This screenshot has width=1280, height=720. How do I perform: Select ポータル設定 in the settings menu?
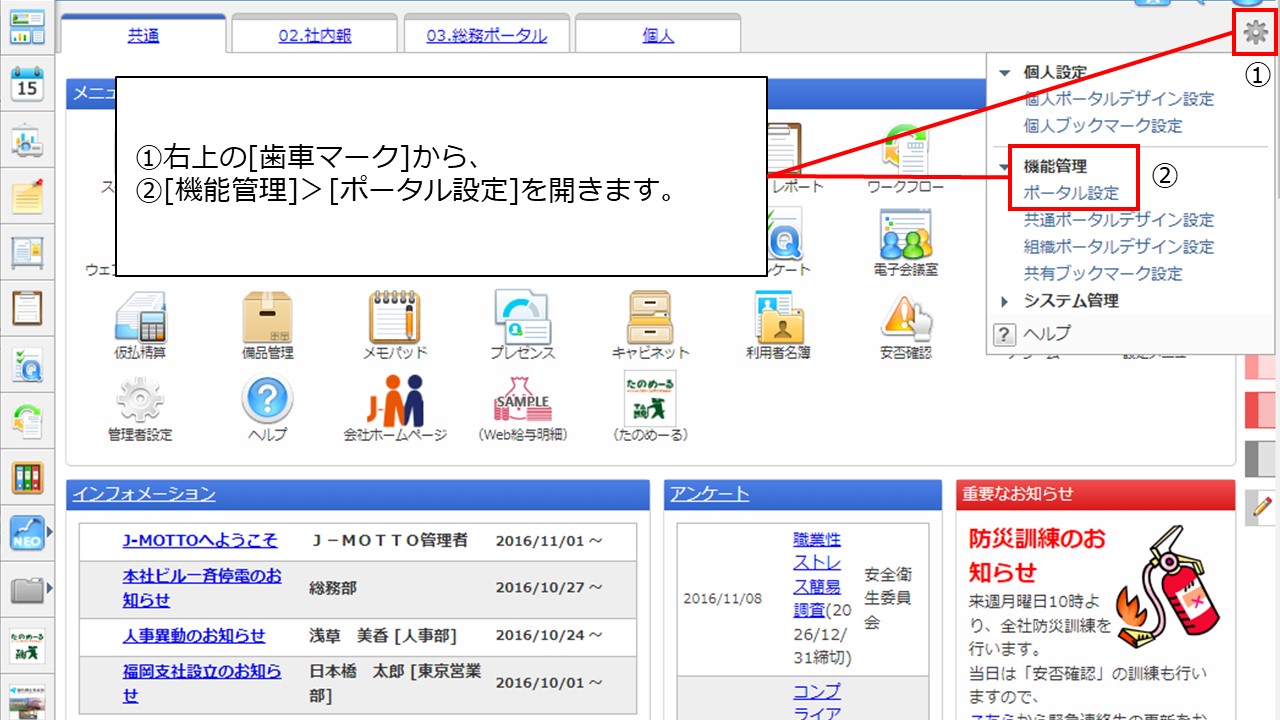1071,193
